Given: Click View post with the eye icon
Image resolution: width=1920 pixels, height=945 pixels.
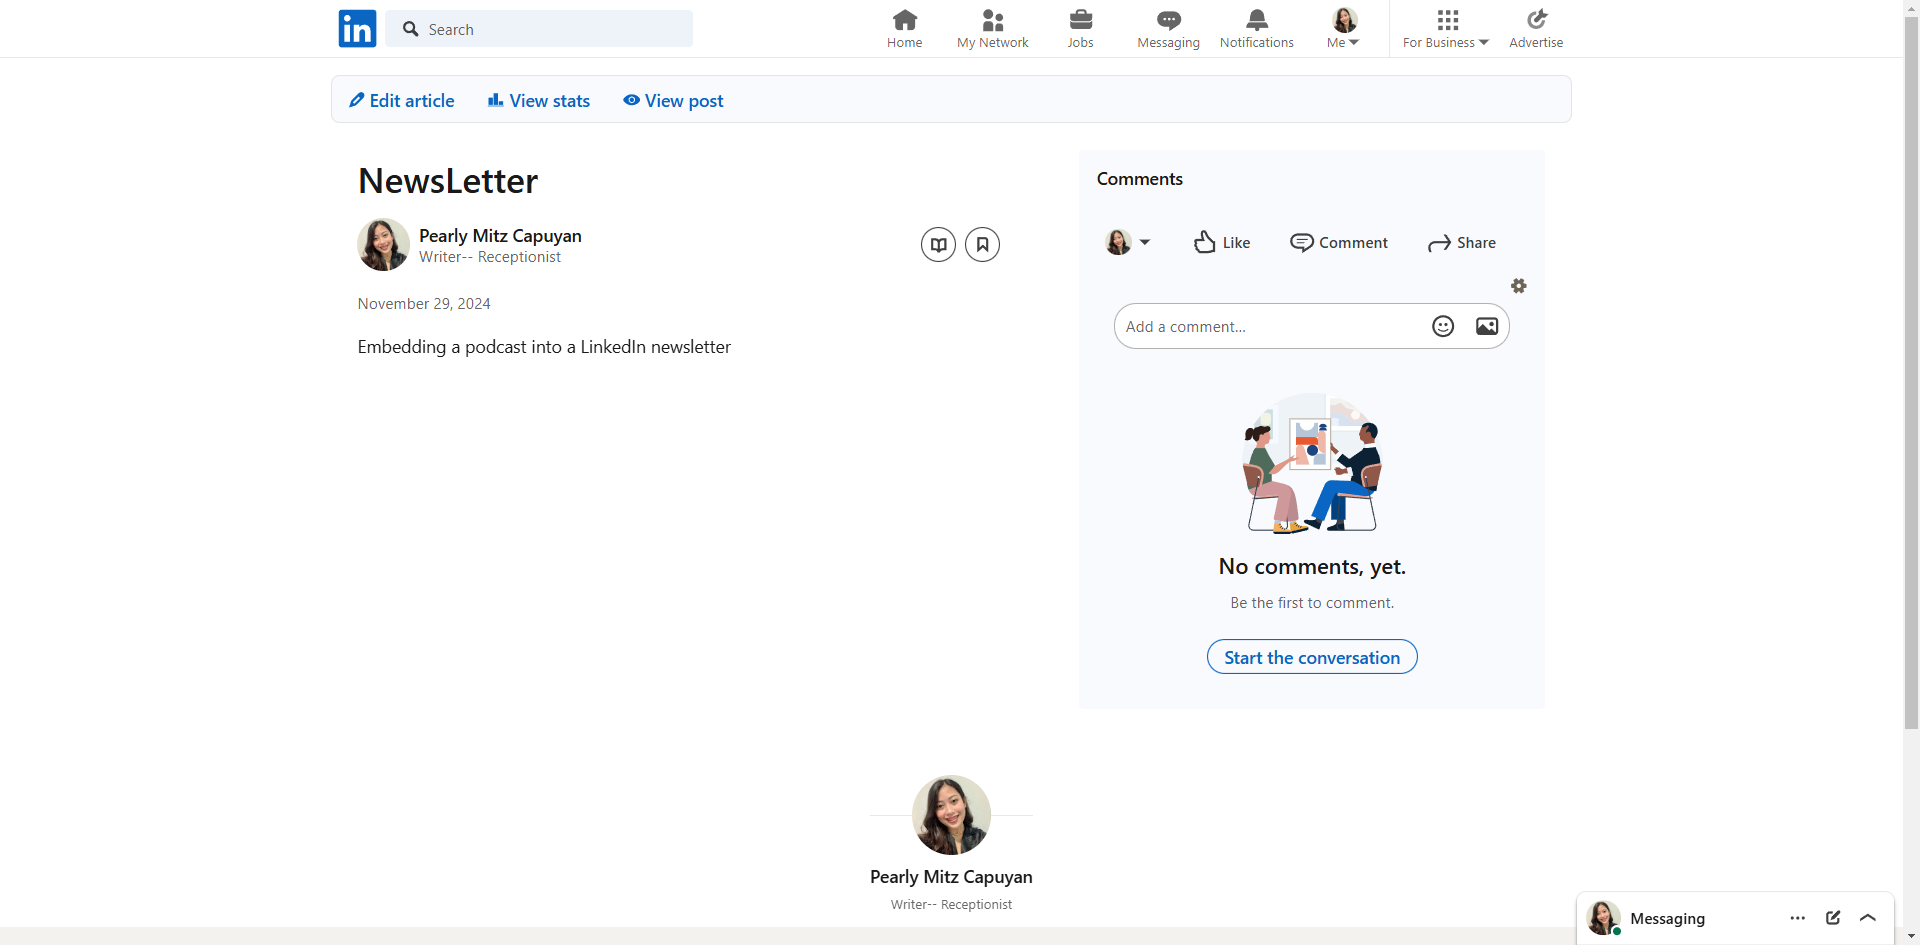Looking at the screenshot, I should tap(673, 101).
